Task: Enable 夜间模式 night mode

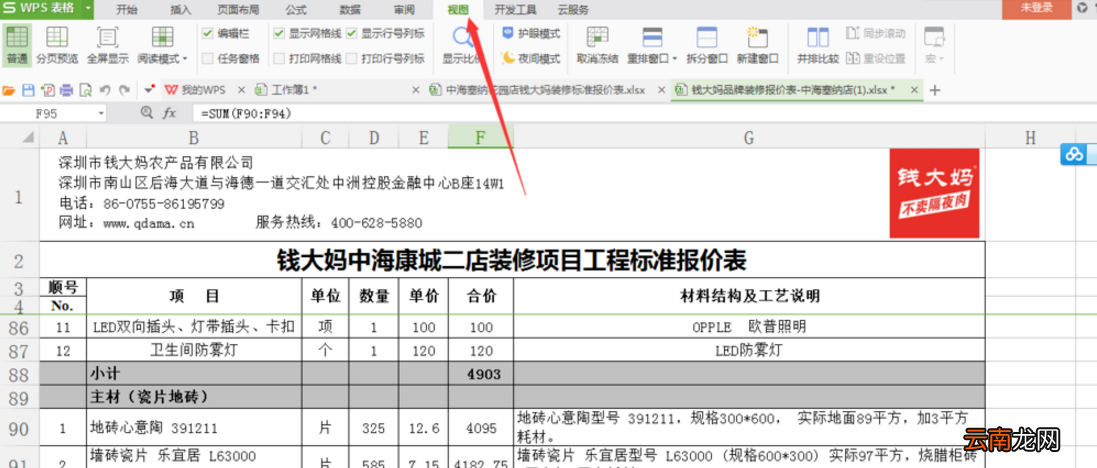Action: pyautogui.click(x=531, y=59)
